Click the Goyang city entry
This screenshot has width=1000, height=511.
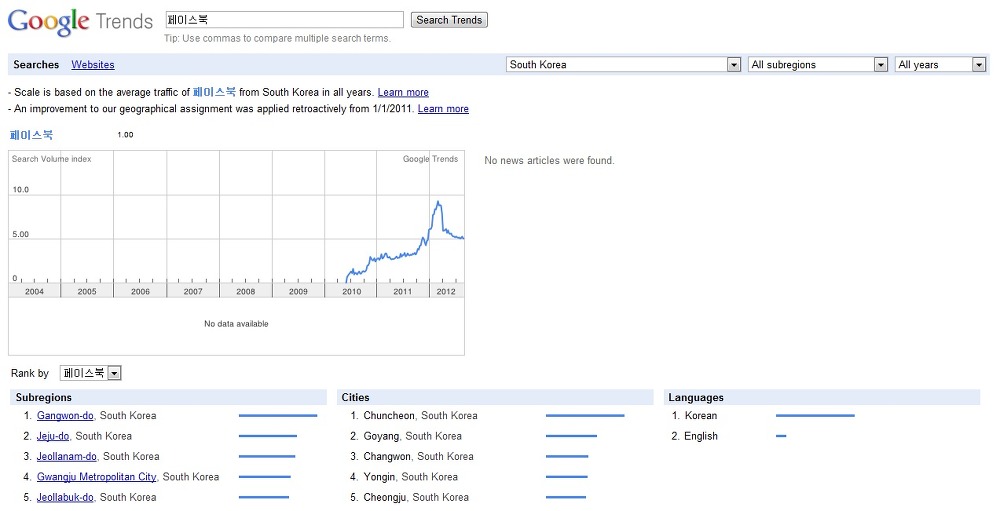point(413,436)
